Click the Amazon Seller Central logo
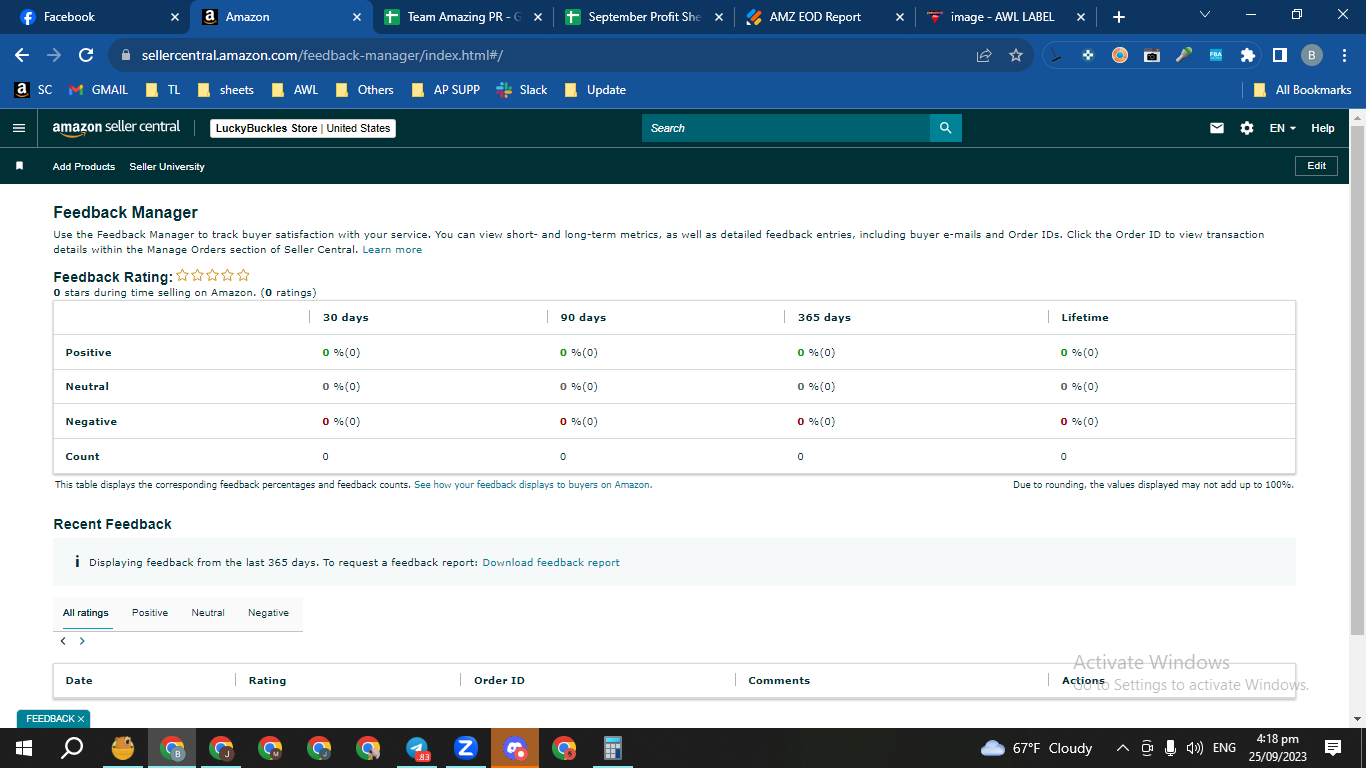Viewport: 1366px width, 768px height. (x=117, y=128)
